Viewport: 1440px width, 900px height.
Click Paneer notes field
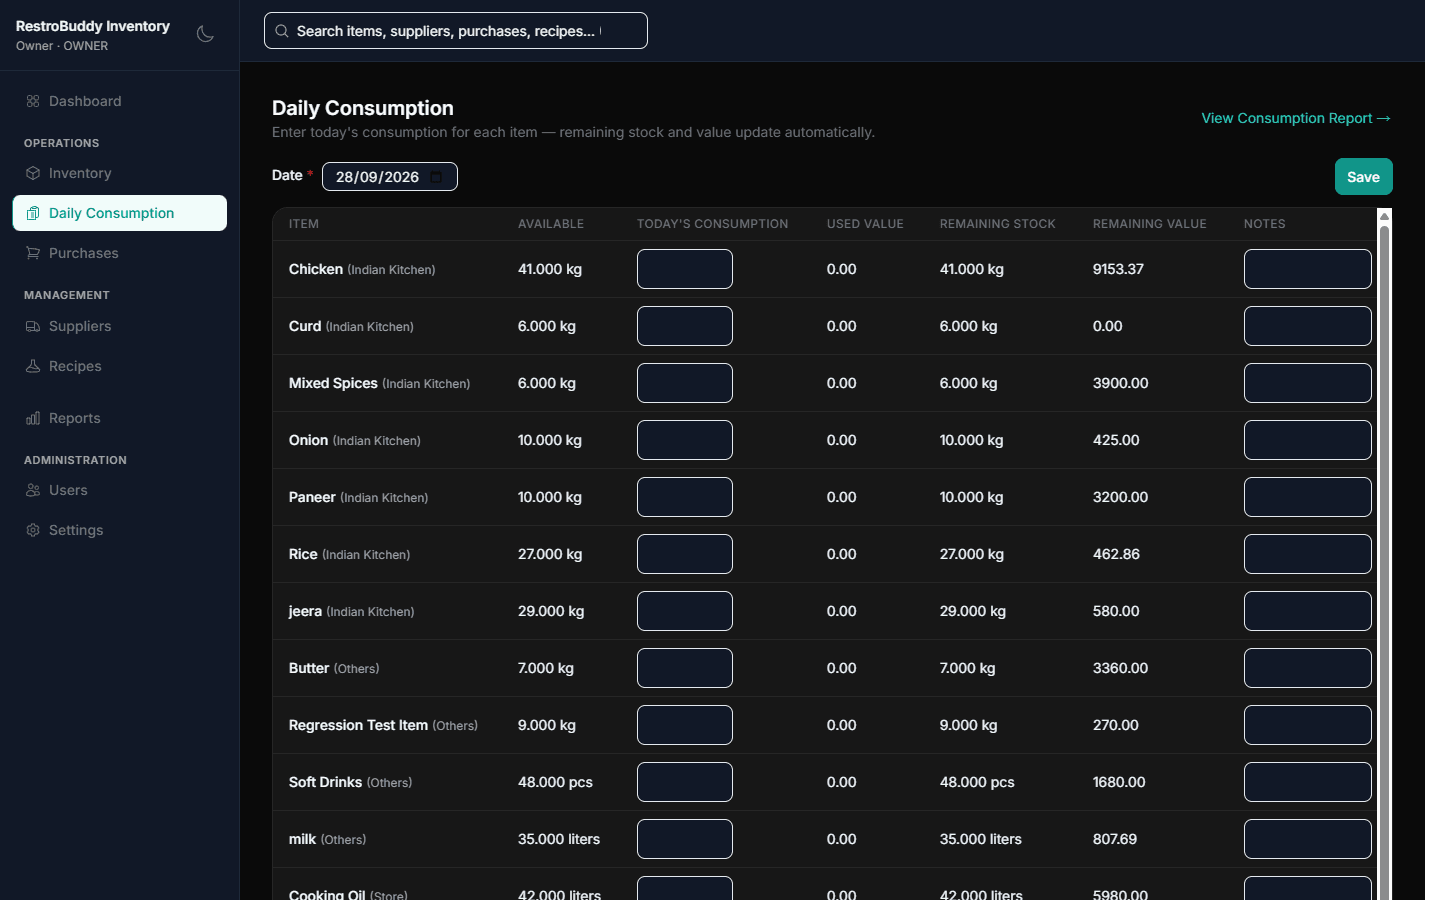(1308, 497)
